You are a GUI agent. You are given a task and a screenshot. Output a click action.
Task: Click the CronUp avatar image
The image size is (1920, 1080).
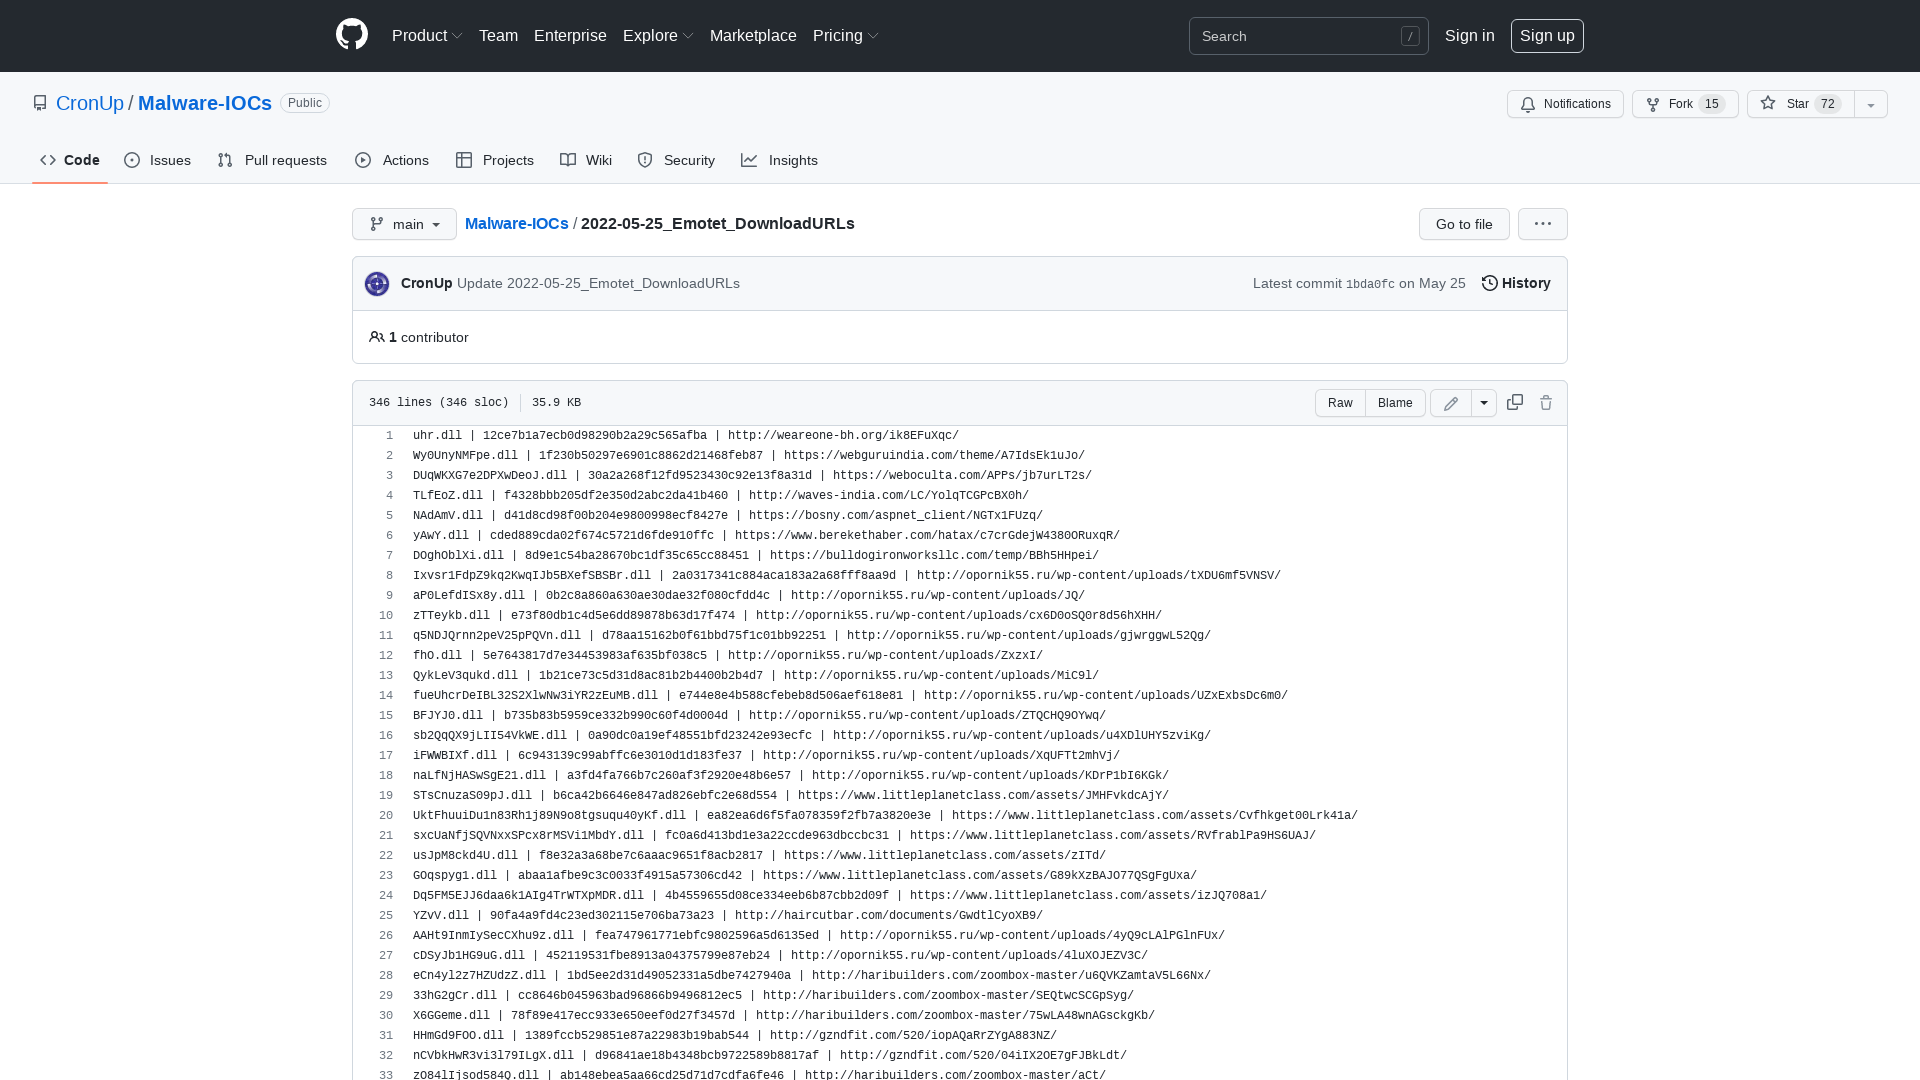377,284
